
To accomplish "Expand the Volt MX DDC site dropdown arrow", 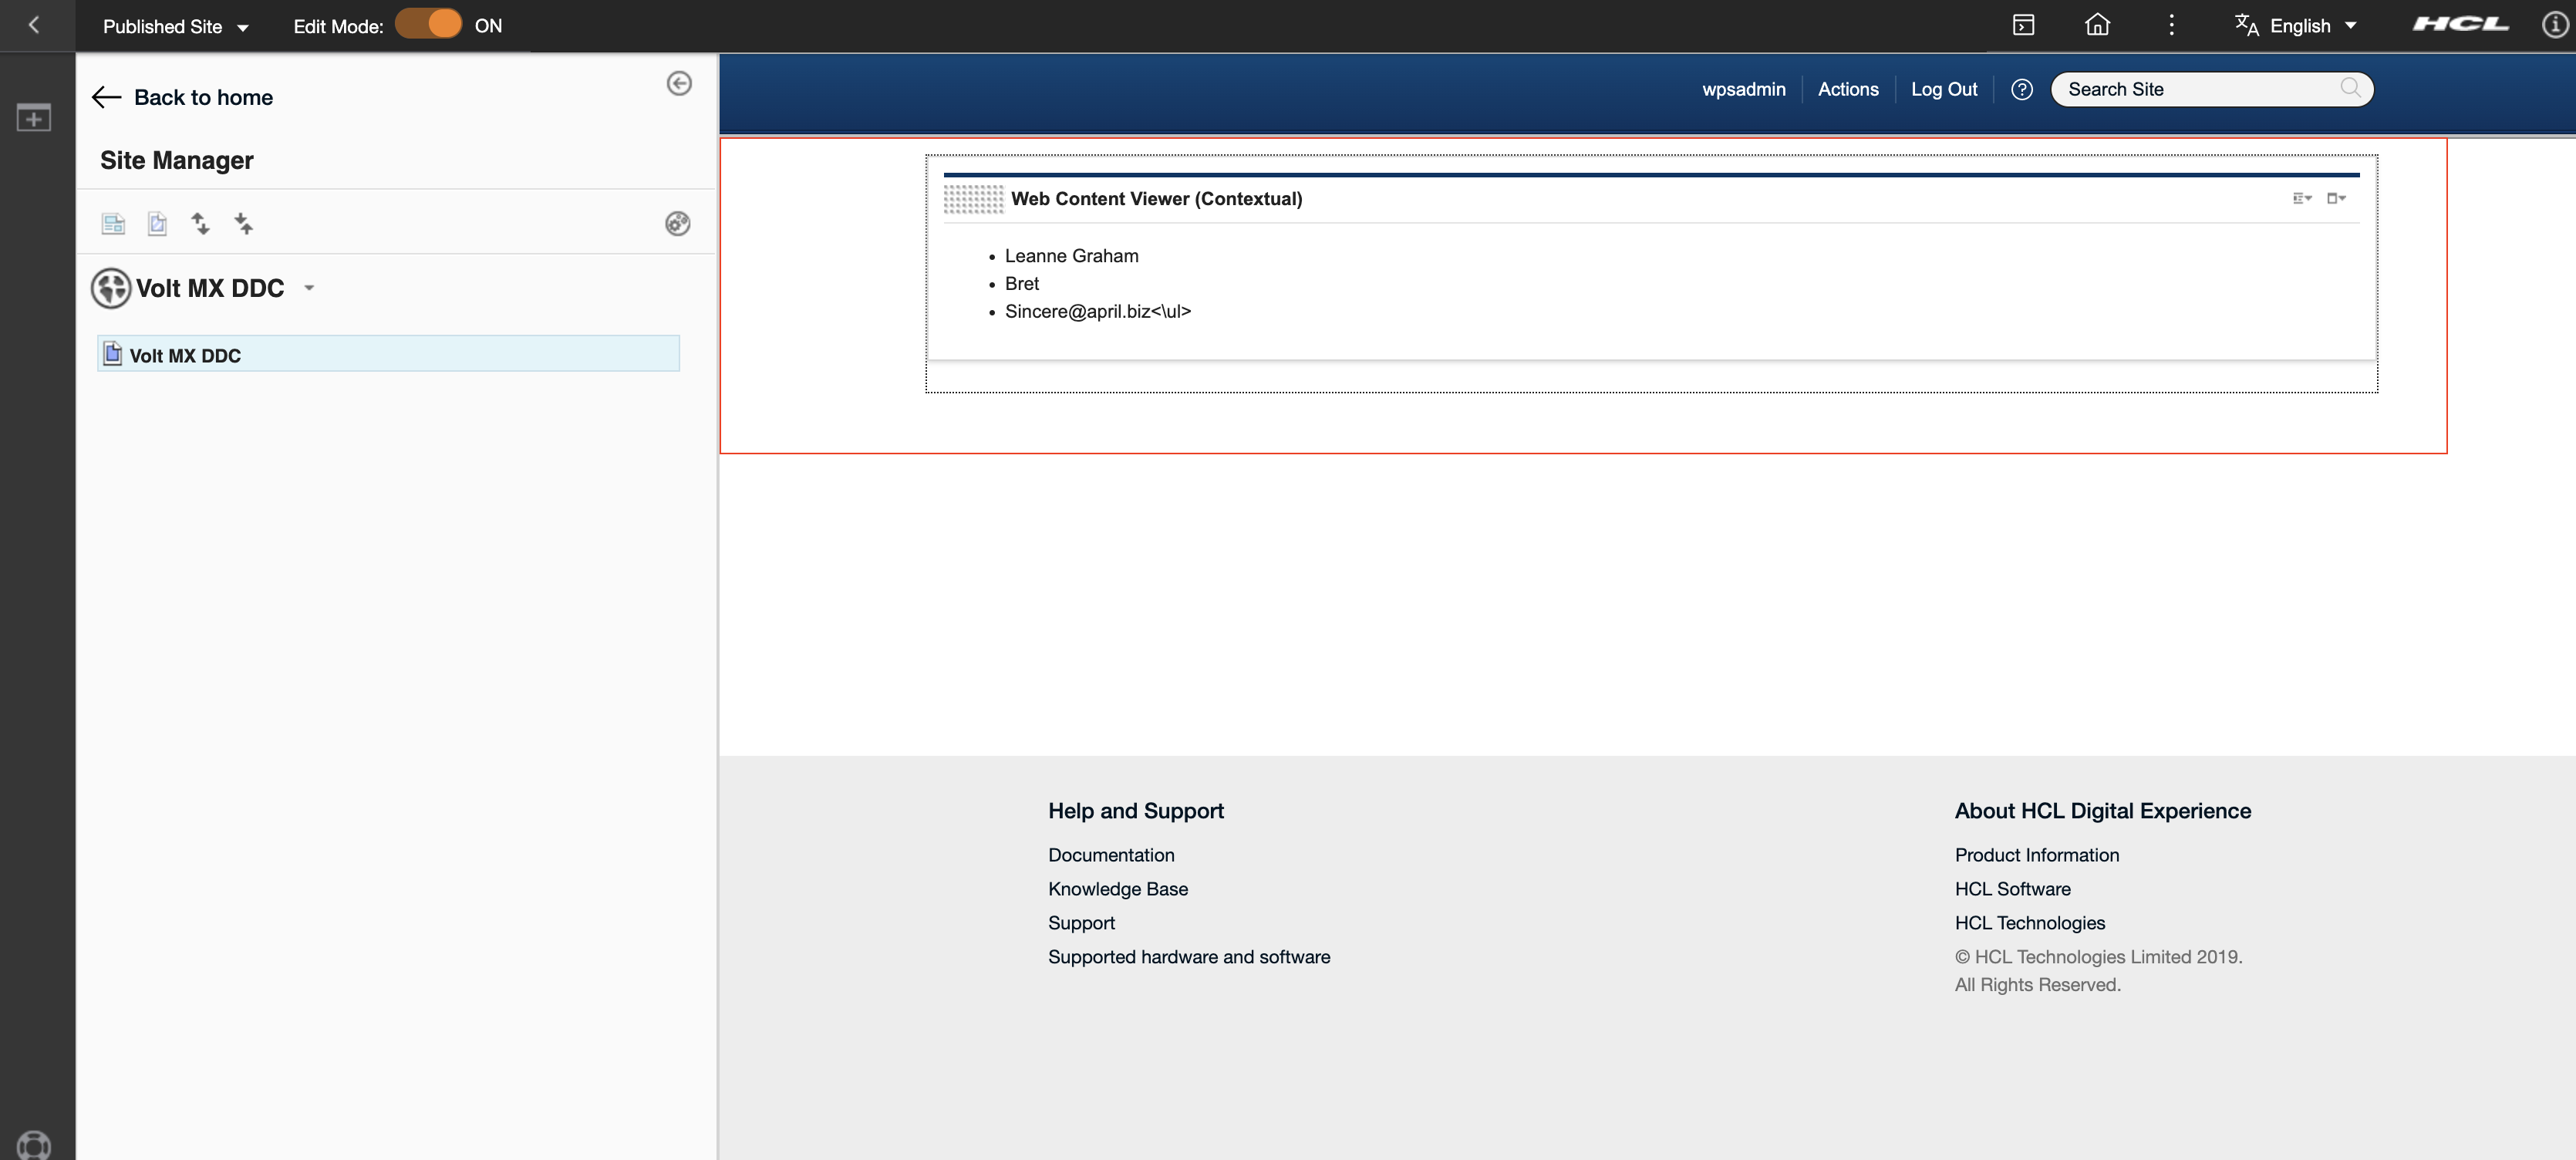I will (309, 288).
